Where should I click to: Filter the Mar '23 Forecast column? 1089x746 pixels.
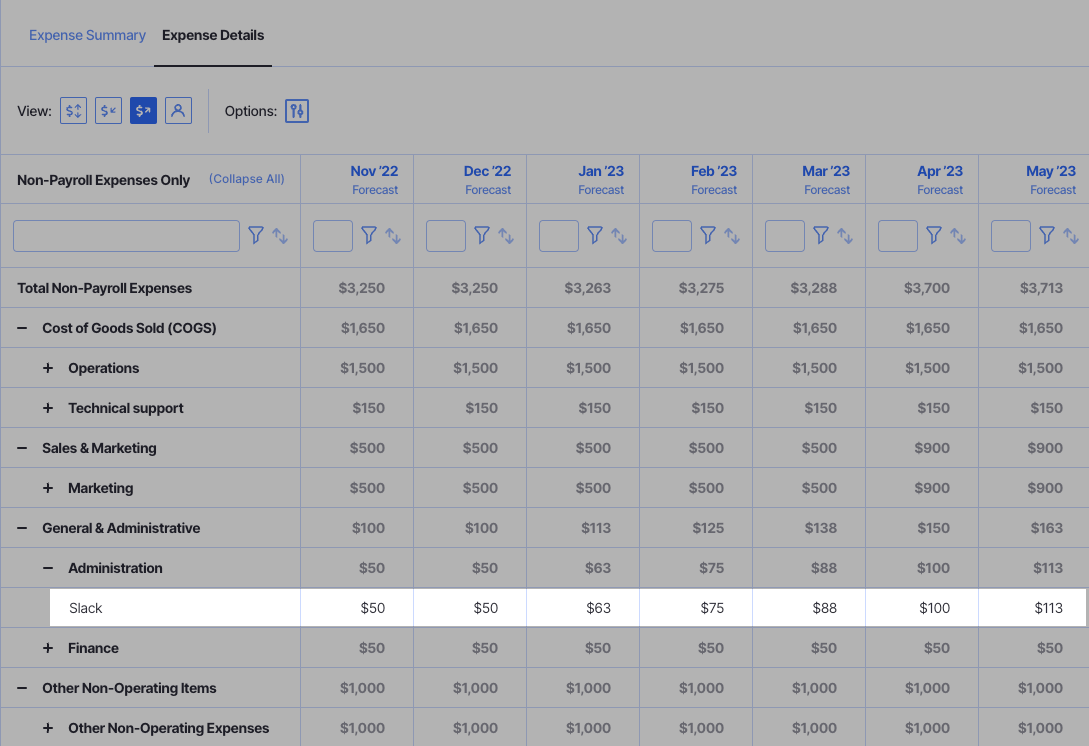click(820, 235)
